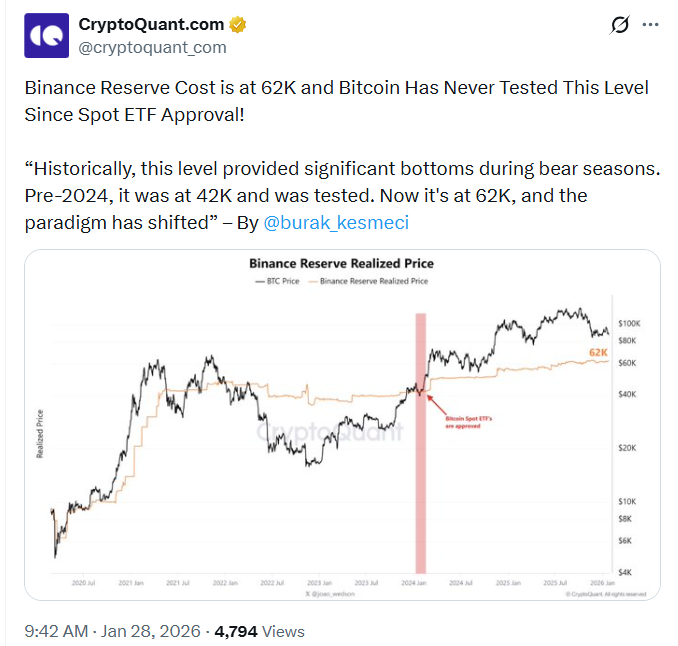Click the CryptoQuant profile avatar
Image resolution: width=678 pixels, height=646 pixels.
point(45,36)
